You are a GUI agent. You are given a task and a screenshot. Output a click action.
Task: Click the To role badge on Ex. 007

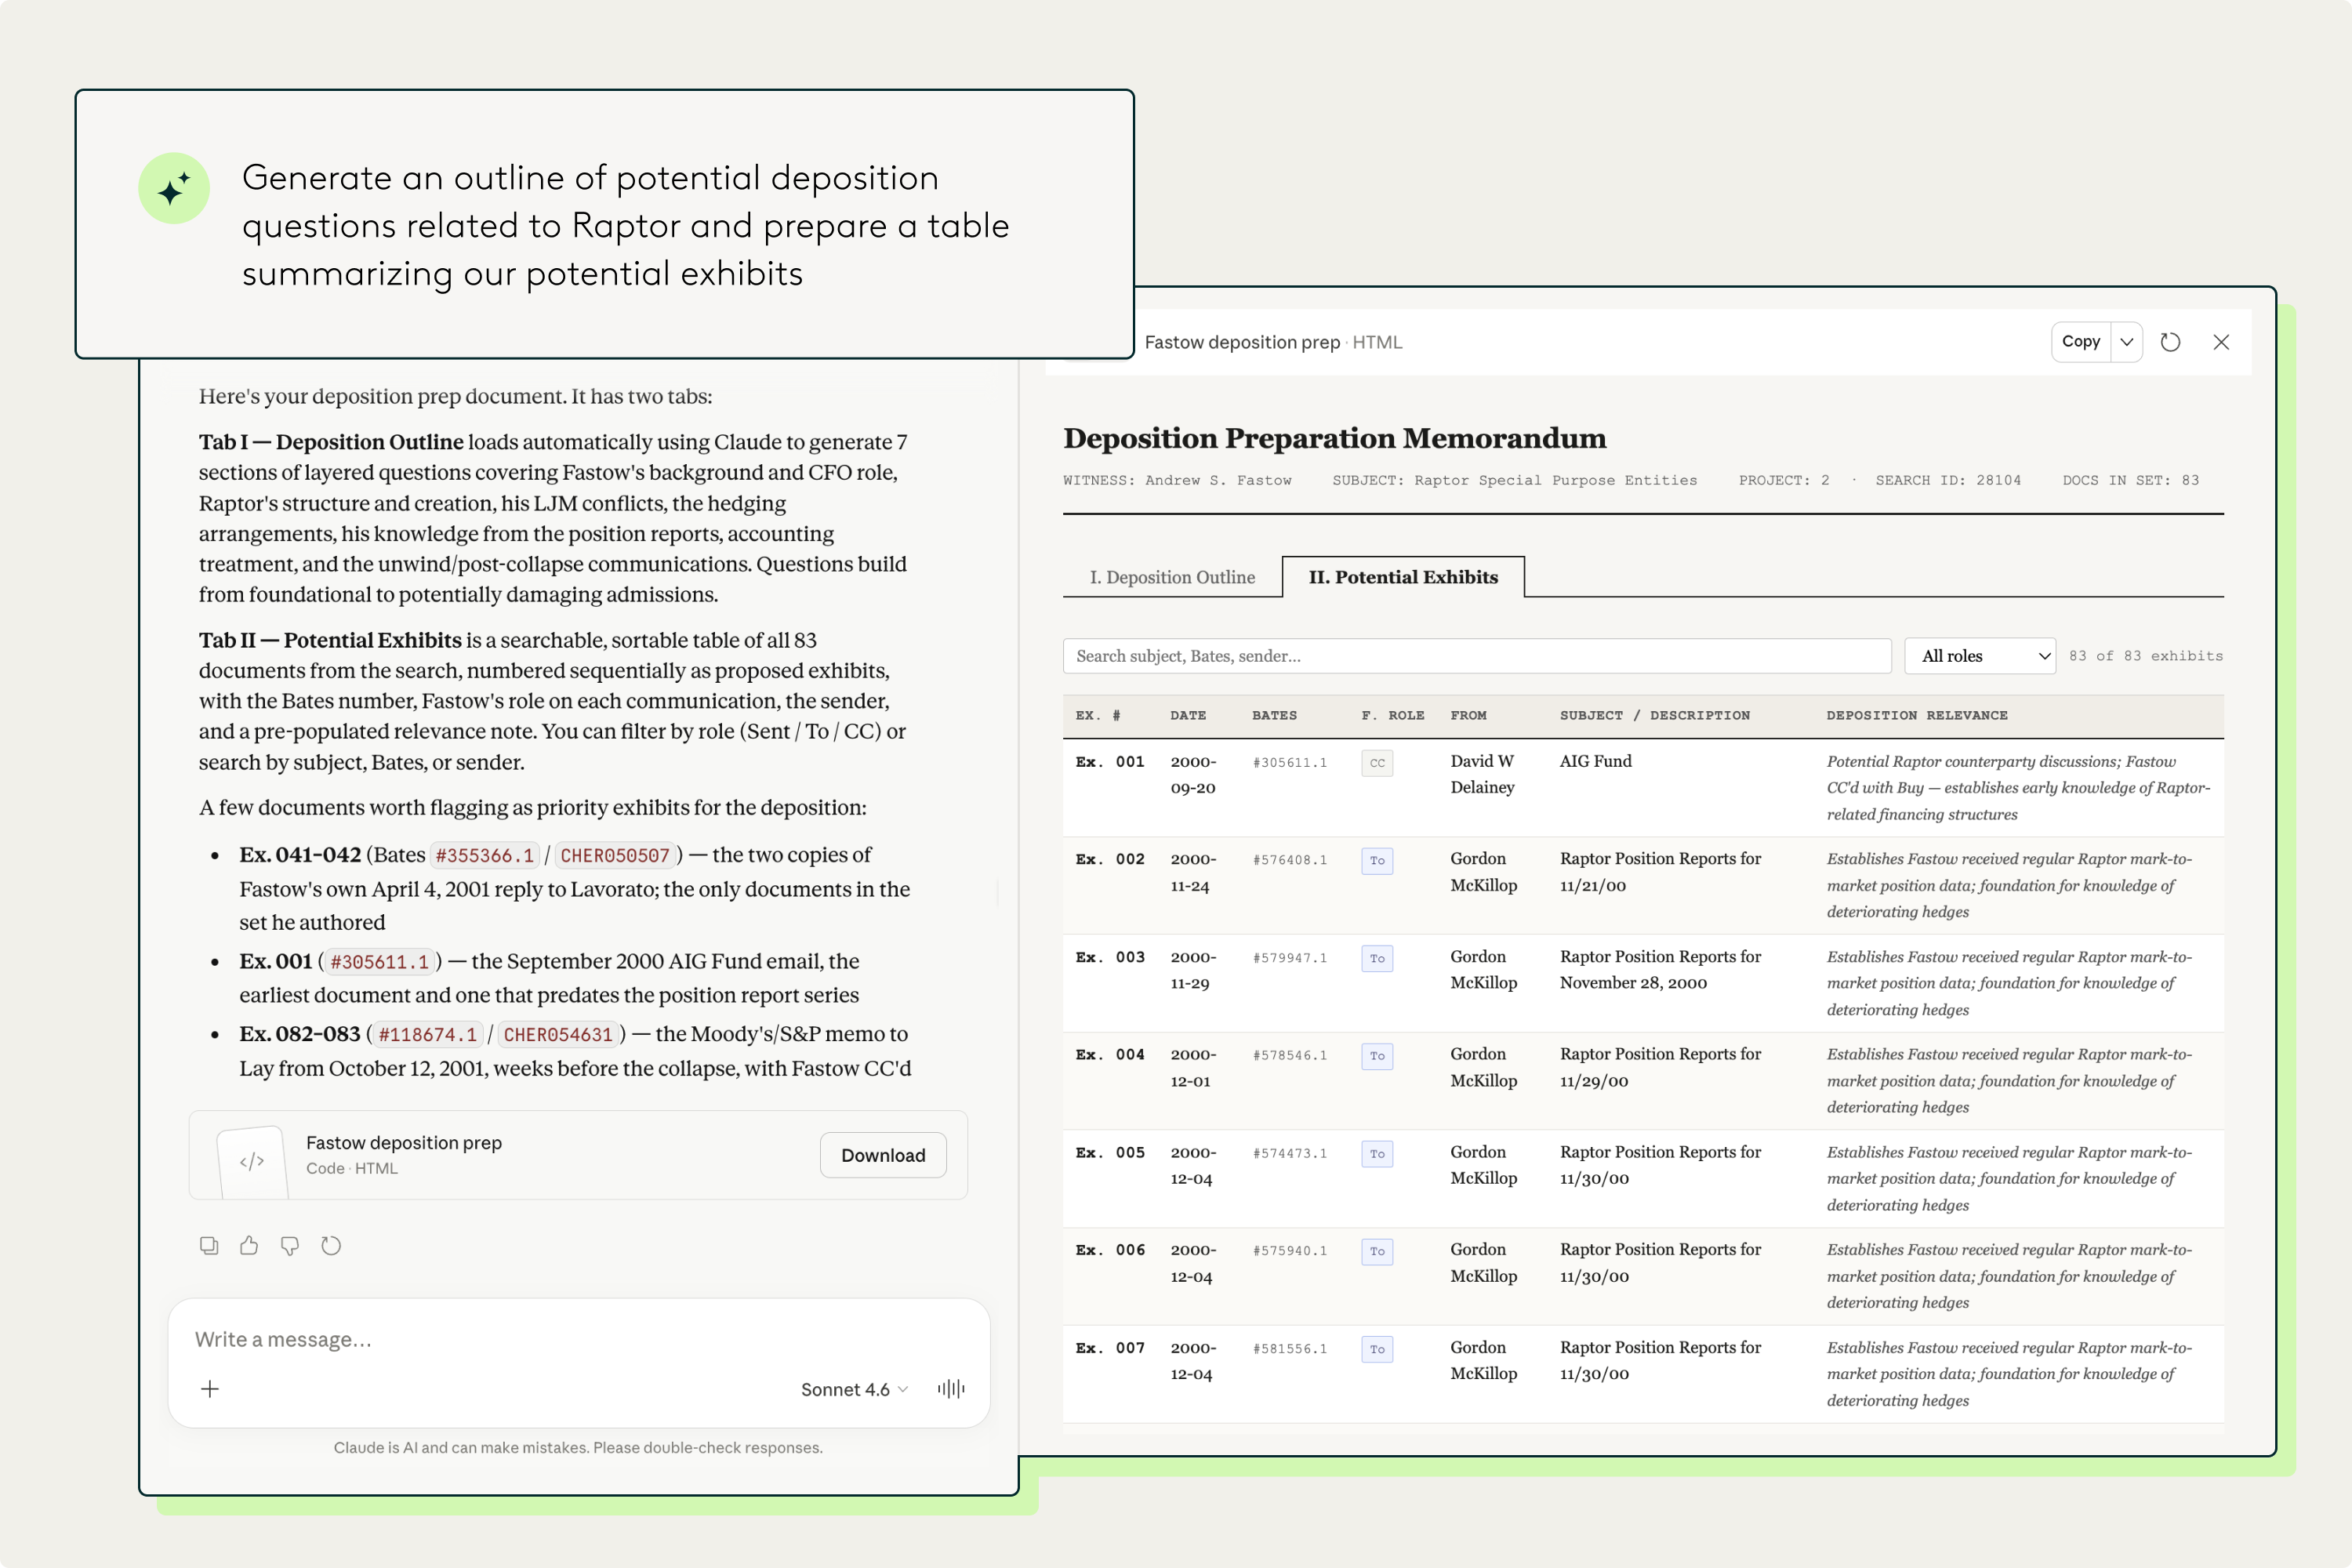[x=1377, y=1349]
